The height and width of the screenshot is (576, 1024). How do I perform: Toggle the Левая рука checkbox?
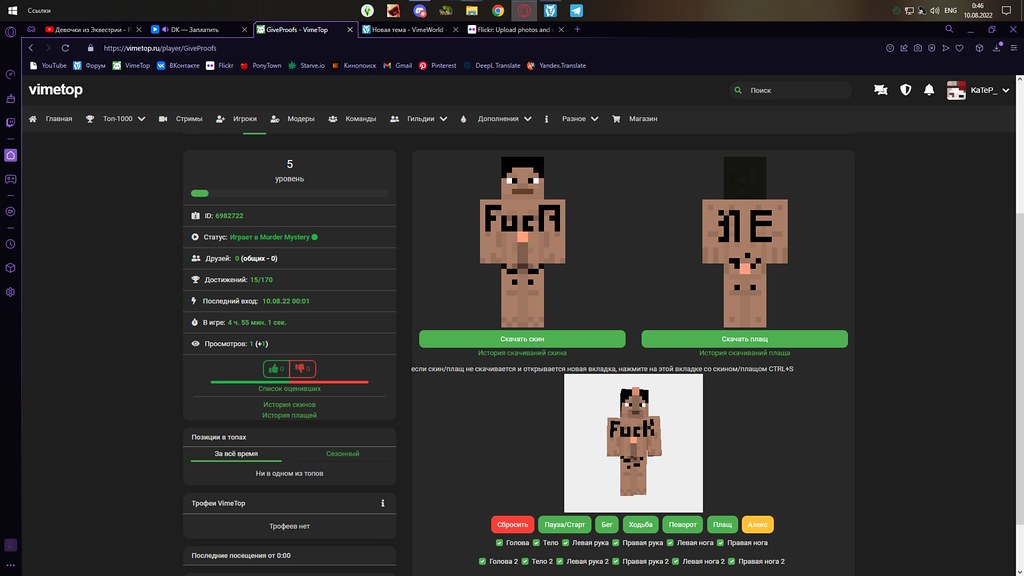(566, 543)
